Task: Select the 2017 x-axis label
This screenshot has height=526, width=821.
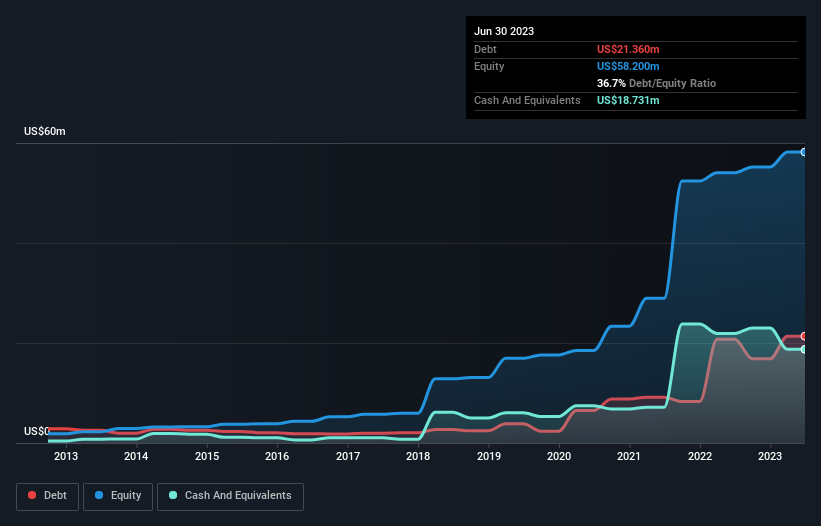Action: (348, 456)
